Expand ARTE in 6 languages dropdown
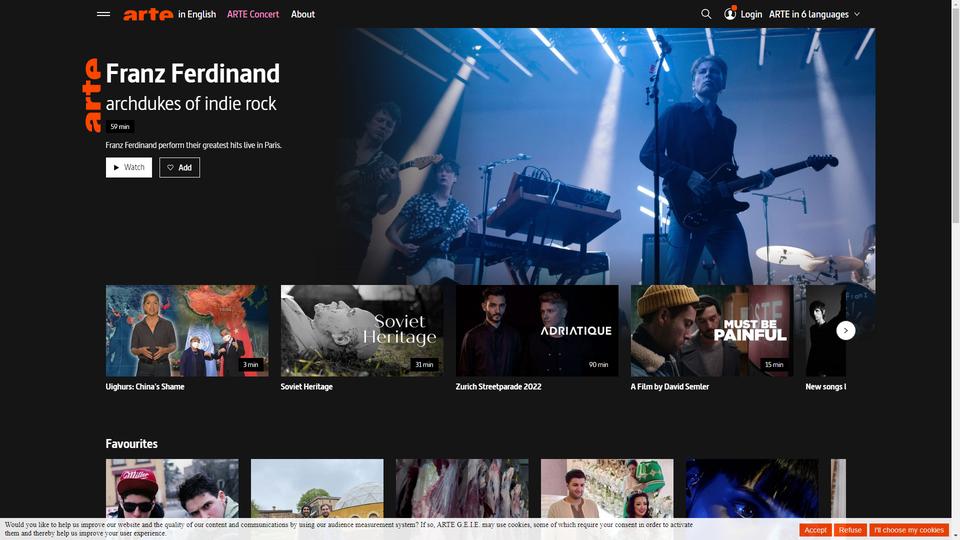This screenshot has width=960, height=540. [814, 14]
